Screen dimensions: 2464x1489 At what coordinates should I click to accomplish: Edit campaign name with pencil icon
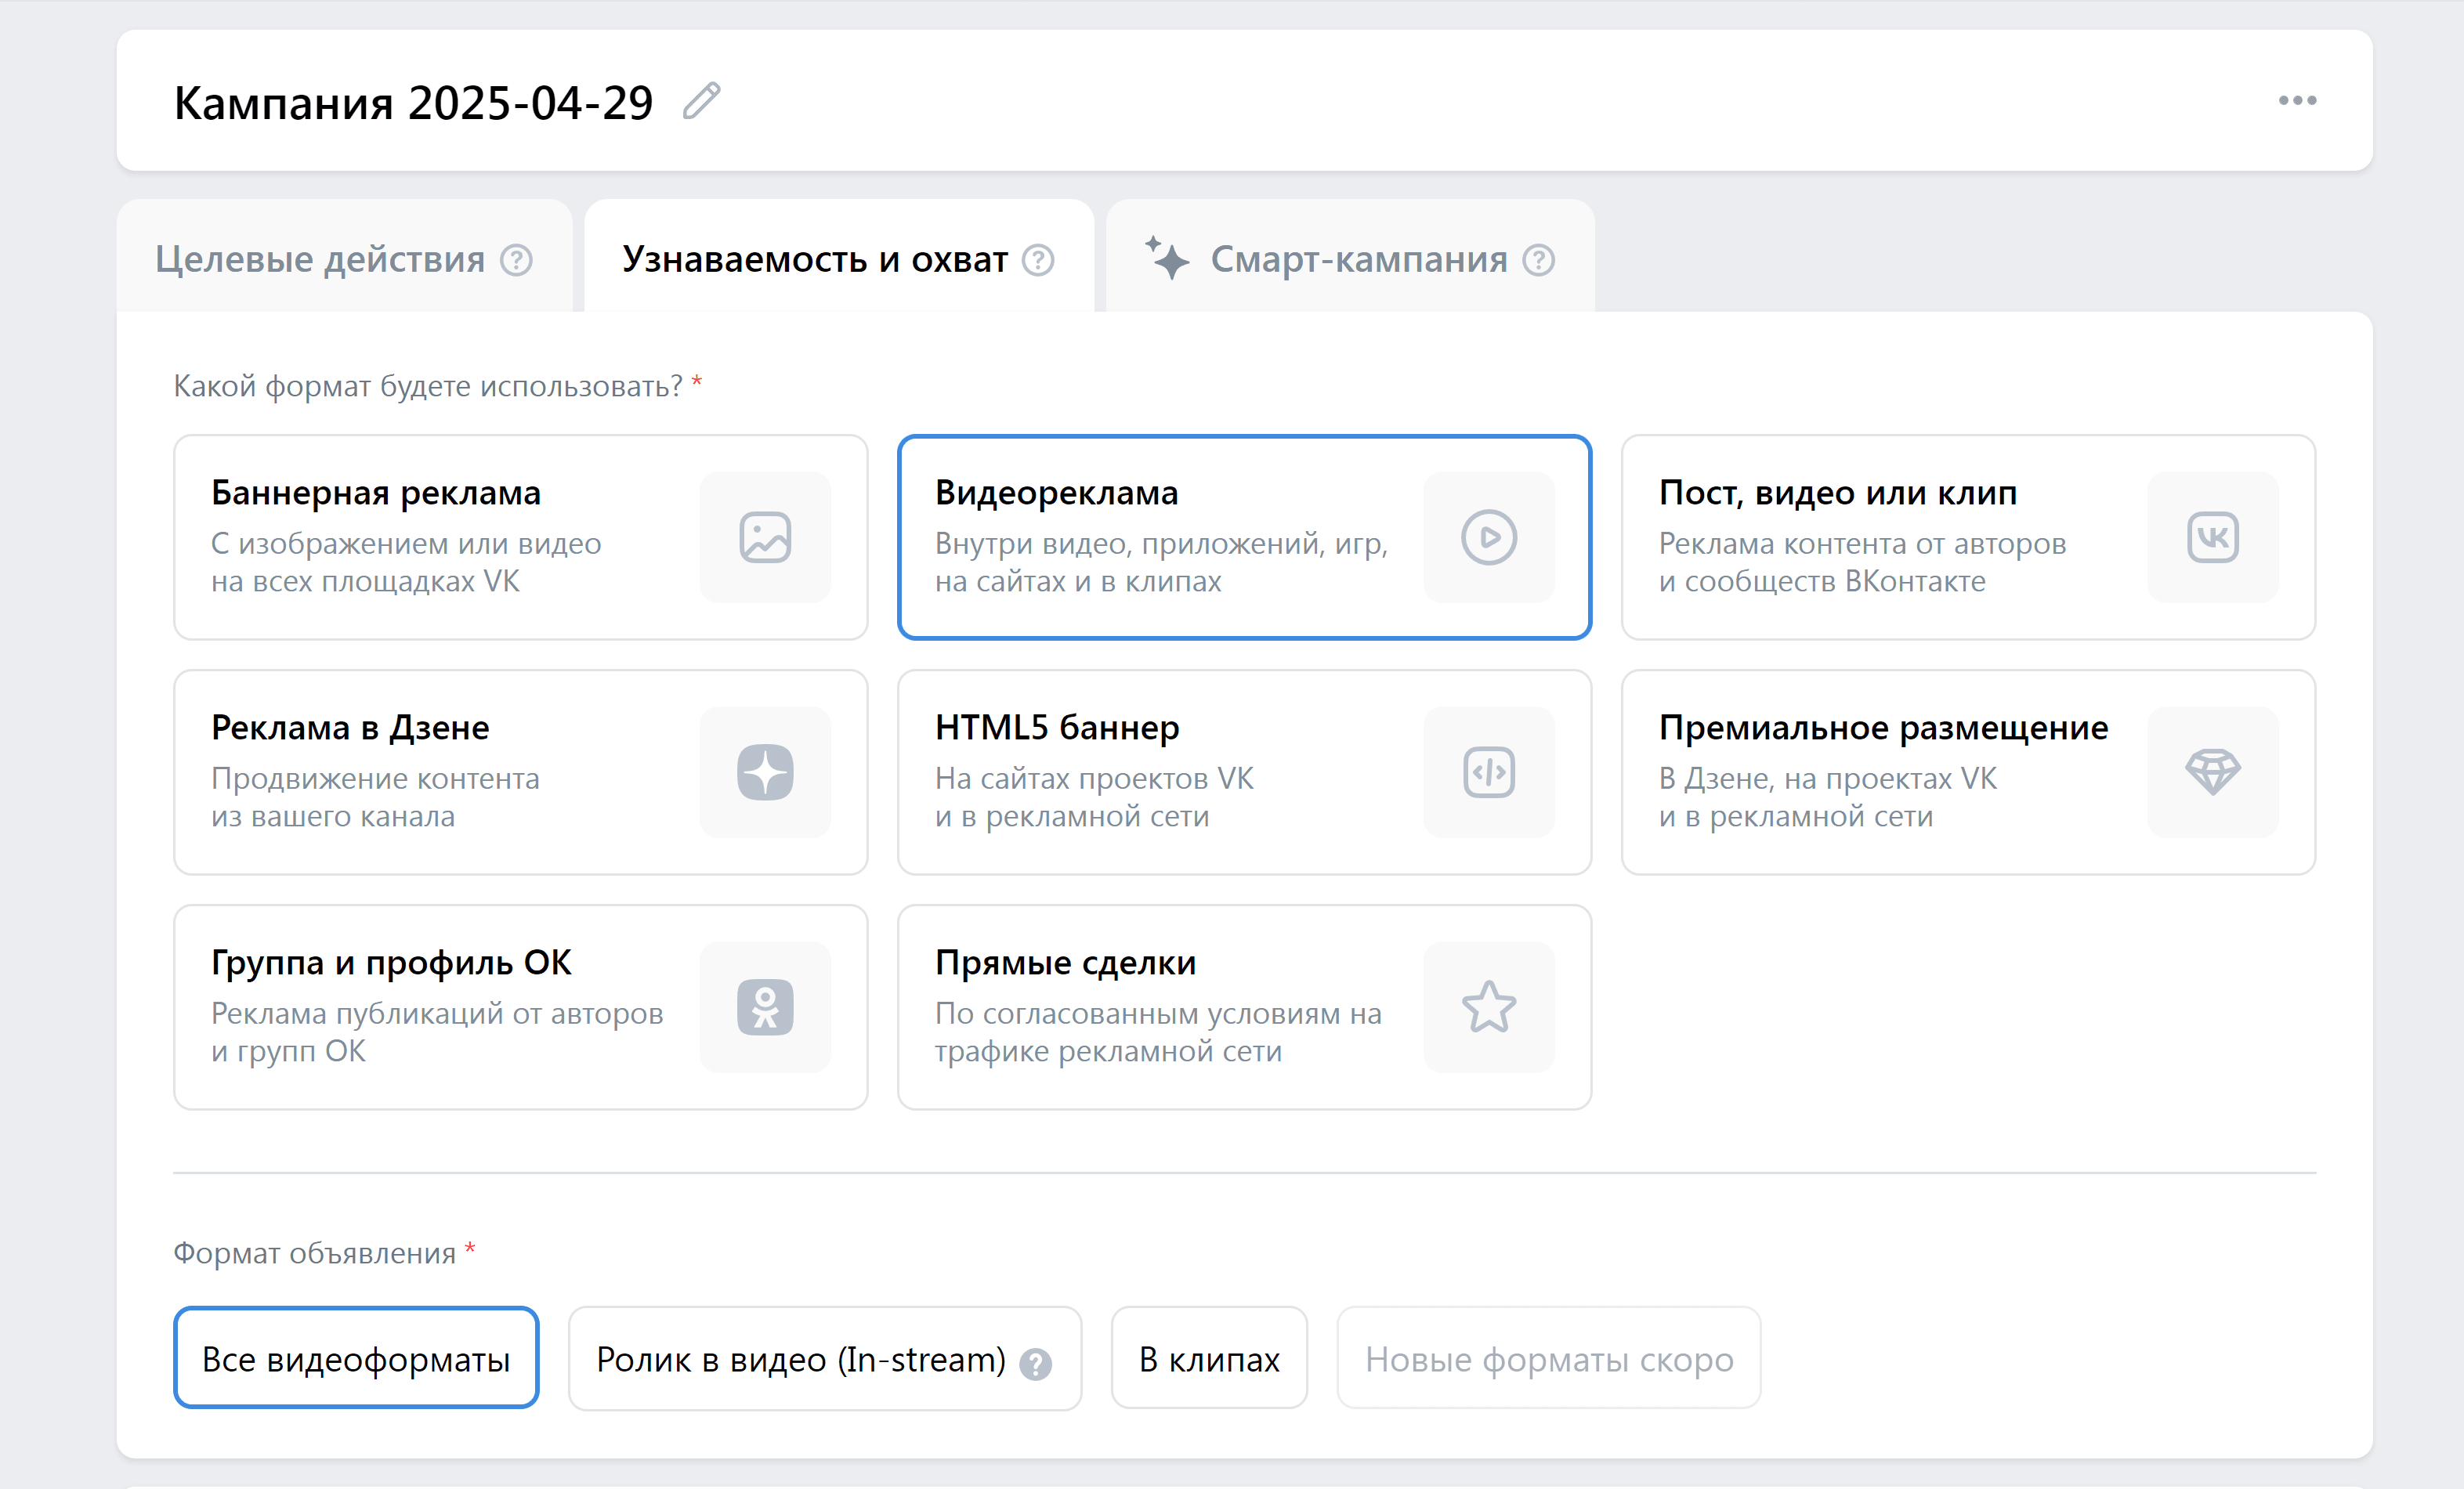[701, 101]
